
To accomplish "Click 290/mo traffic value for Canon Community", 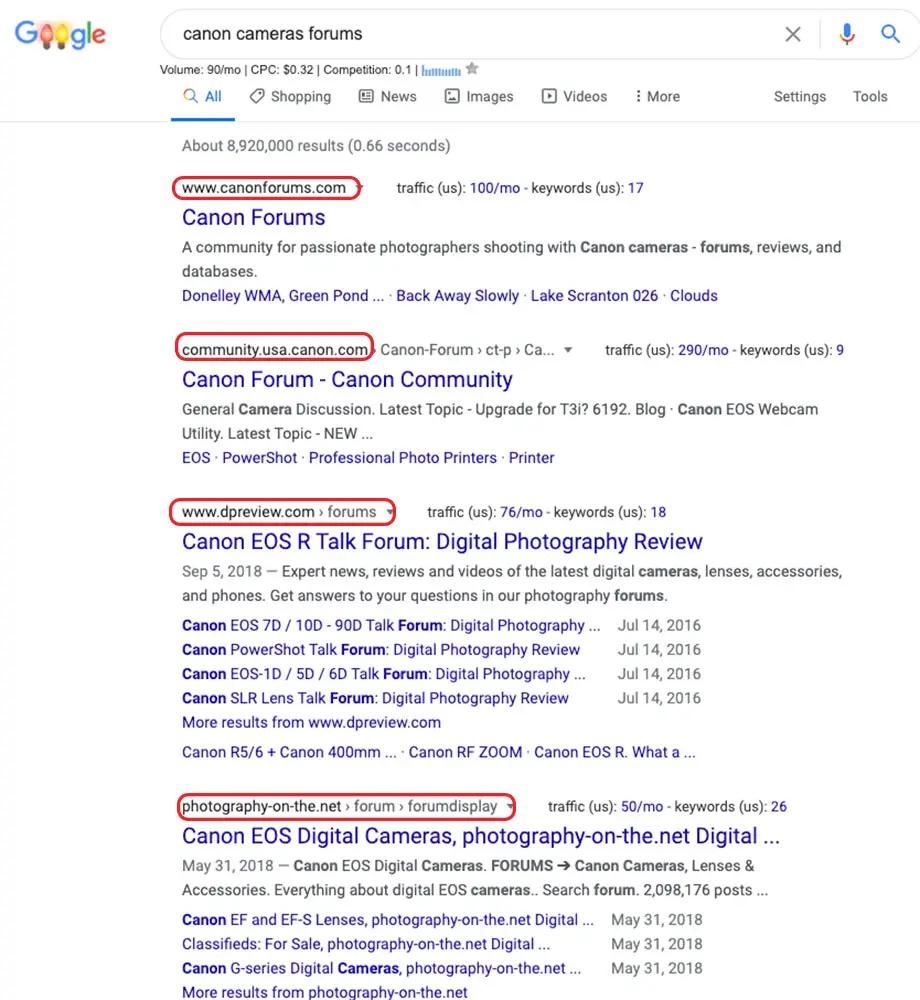I will tap(703, 350).
